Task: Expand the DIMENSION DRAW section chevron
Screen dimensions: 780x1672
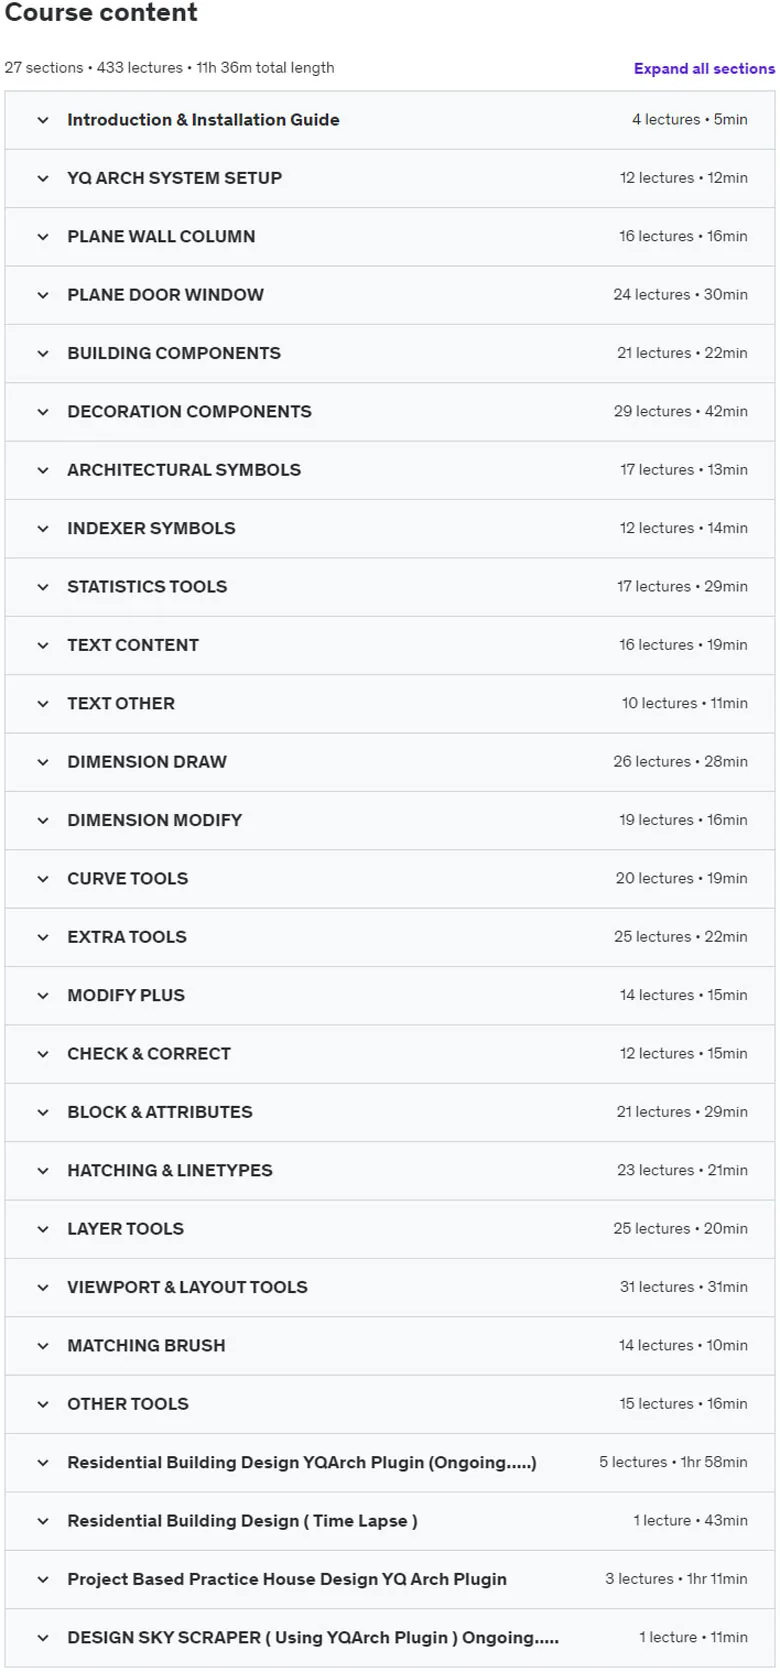Action: (43, 762)
